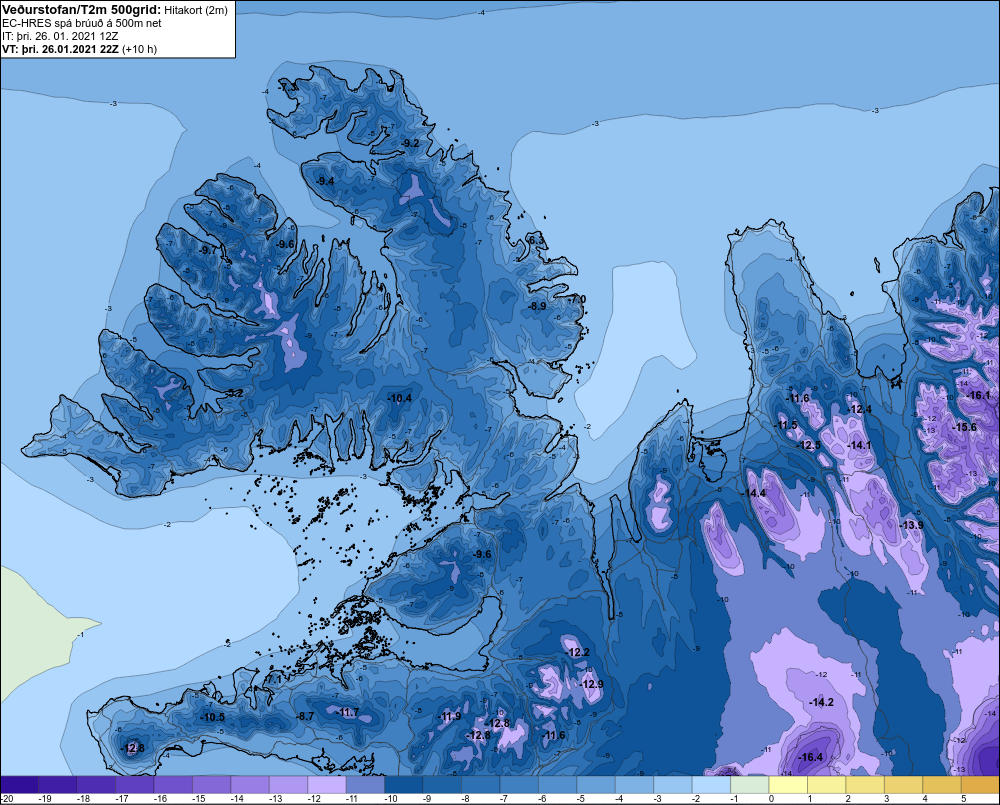1000x805 pixels.
Task: Choose the yellow swatch between 0 and 1
Action: (788, 785)
